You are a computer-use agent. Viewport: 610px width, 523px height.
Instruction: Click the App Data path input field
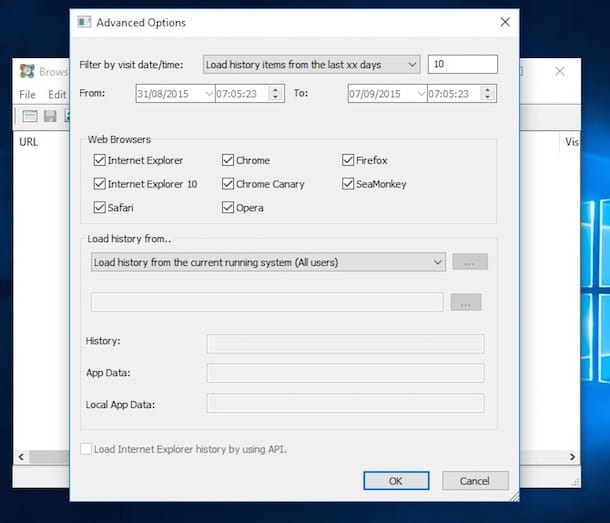point(345,373)
